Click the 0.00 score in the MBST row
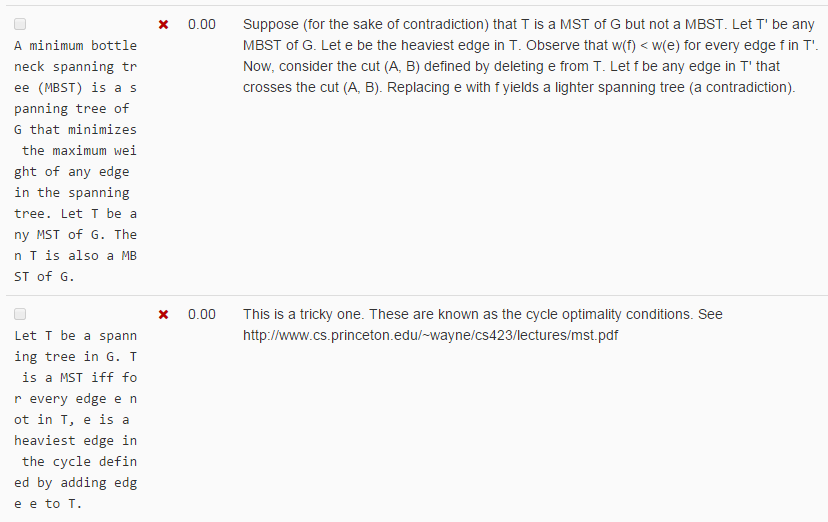The image size is (828, 522). click(x=202, y=25)
